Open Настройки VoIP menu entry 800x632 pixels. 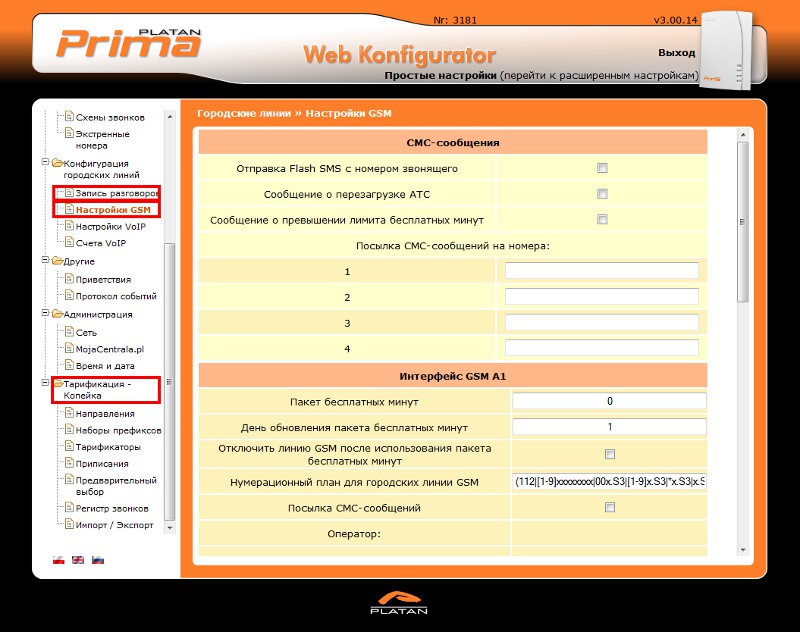coord(111,226)
